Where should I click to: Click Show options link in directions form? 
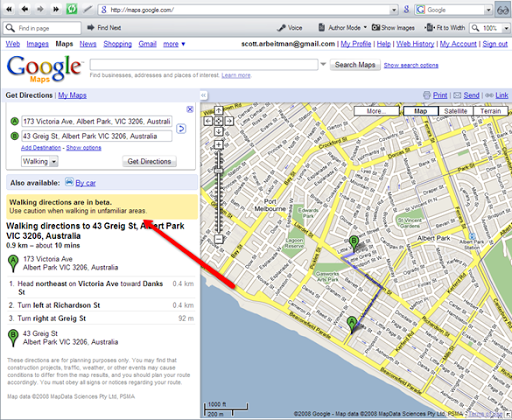tap(84, 148)
